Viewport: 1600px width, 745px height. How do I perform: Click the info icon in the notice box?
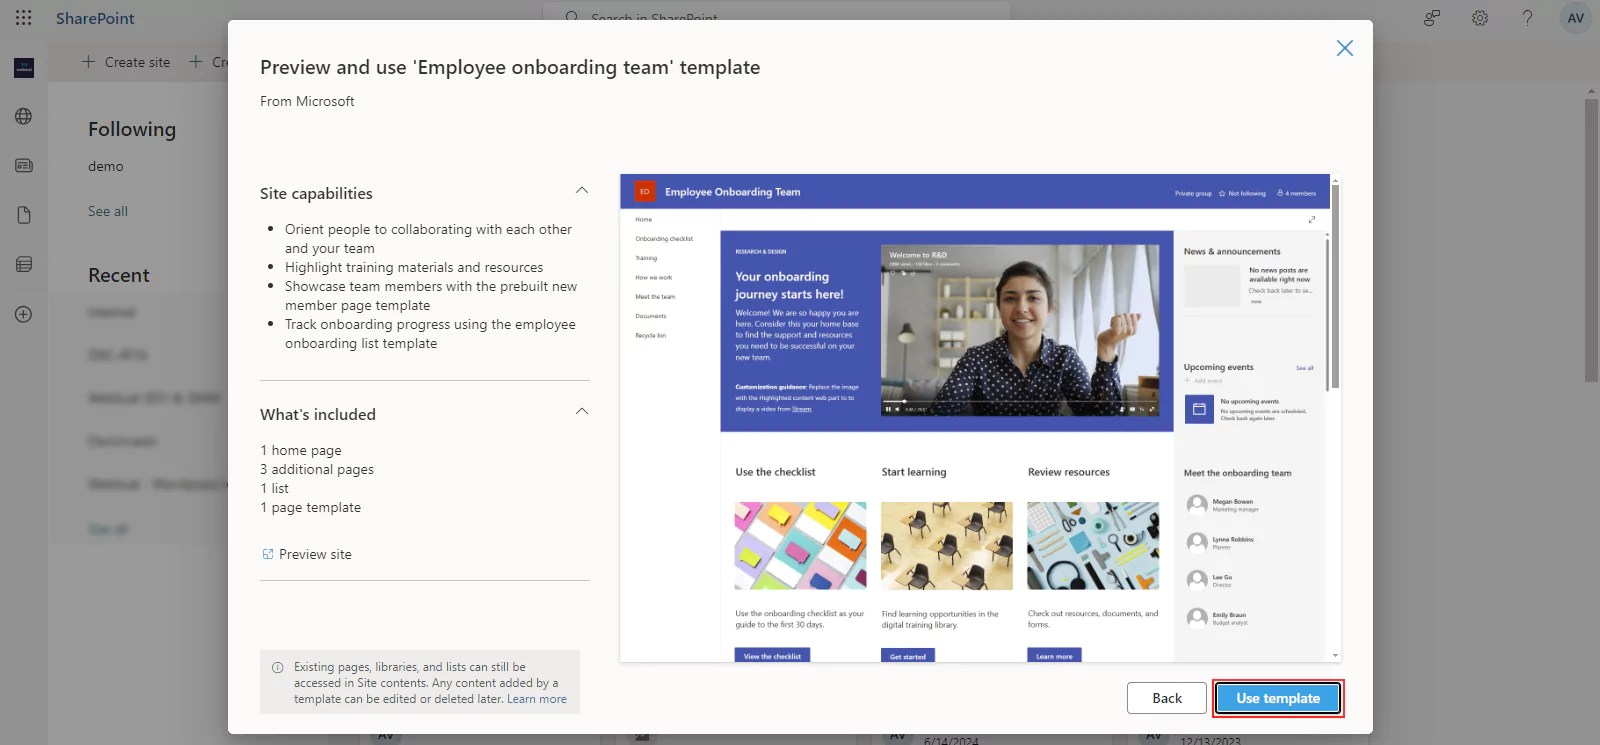click(x=278, y=667)
